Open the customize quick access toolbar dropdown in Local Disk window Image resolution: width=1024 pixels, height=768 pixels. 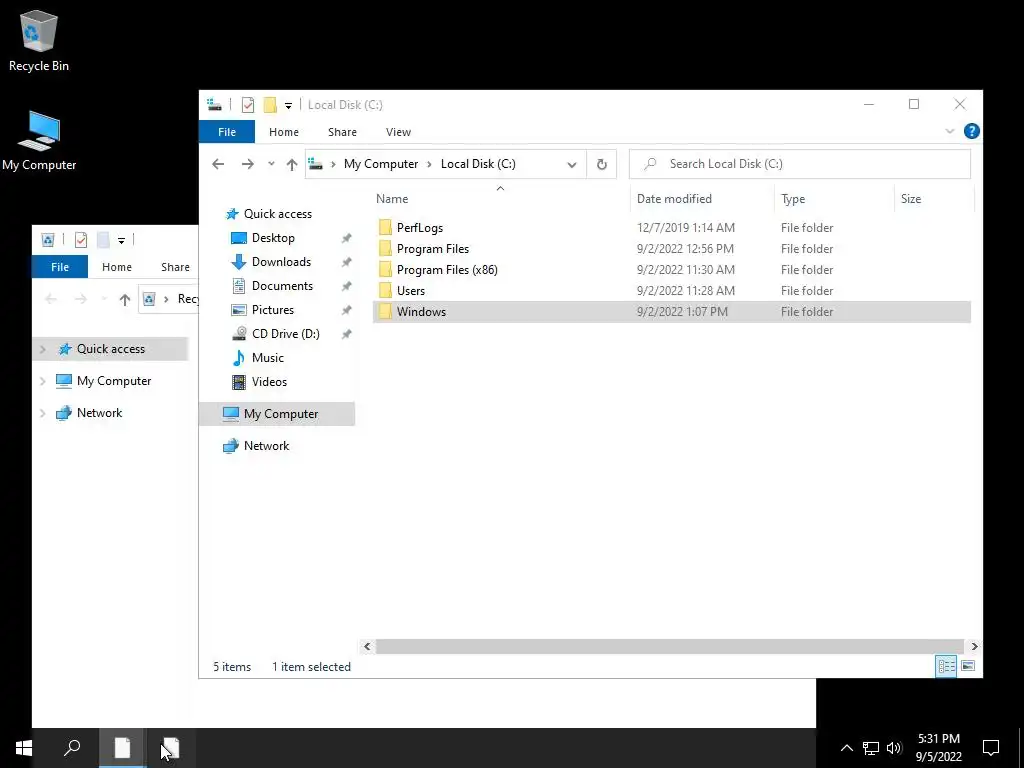[x=288, y=105]
